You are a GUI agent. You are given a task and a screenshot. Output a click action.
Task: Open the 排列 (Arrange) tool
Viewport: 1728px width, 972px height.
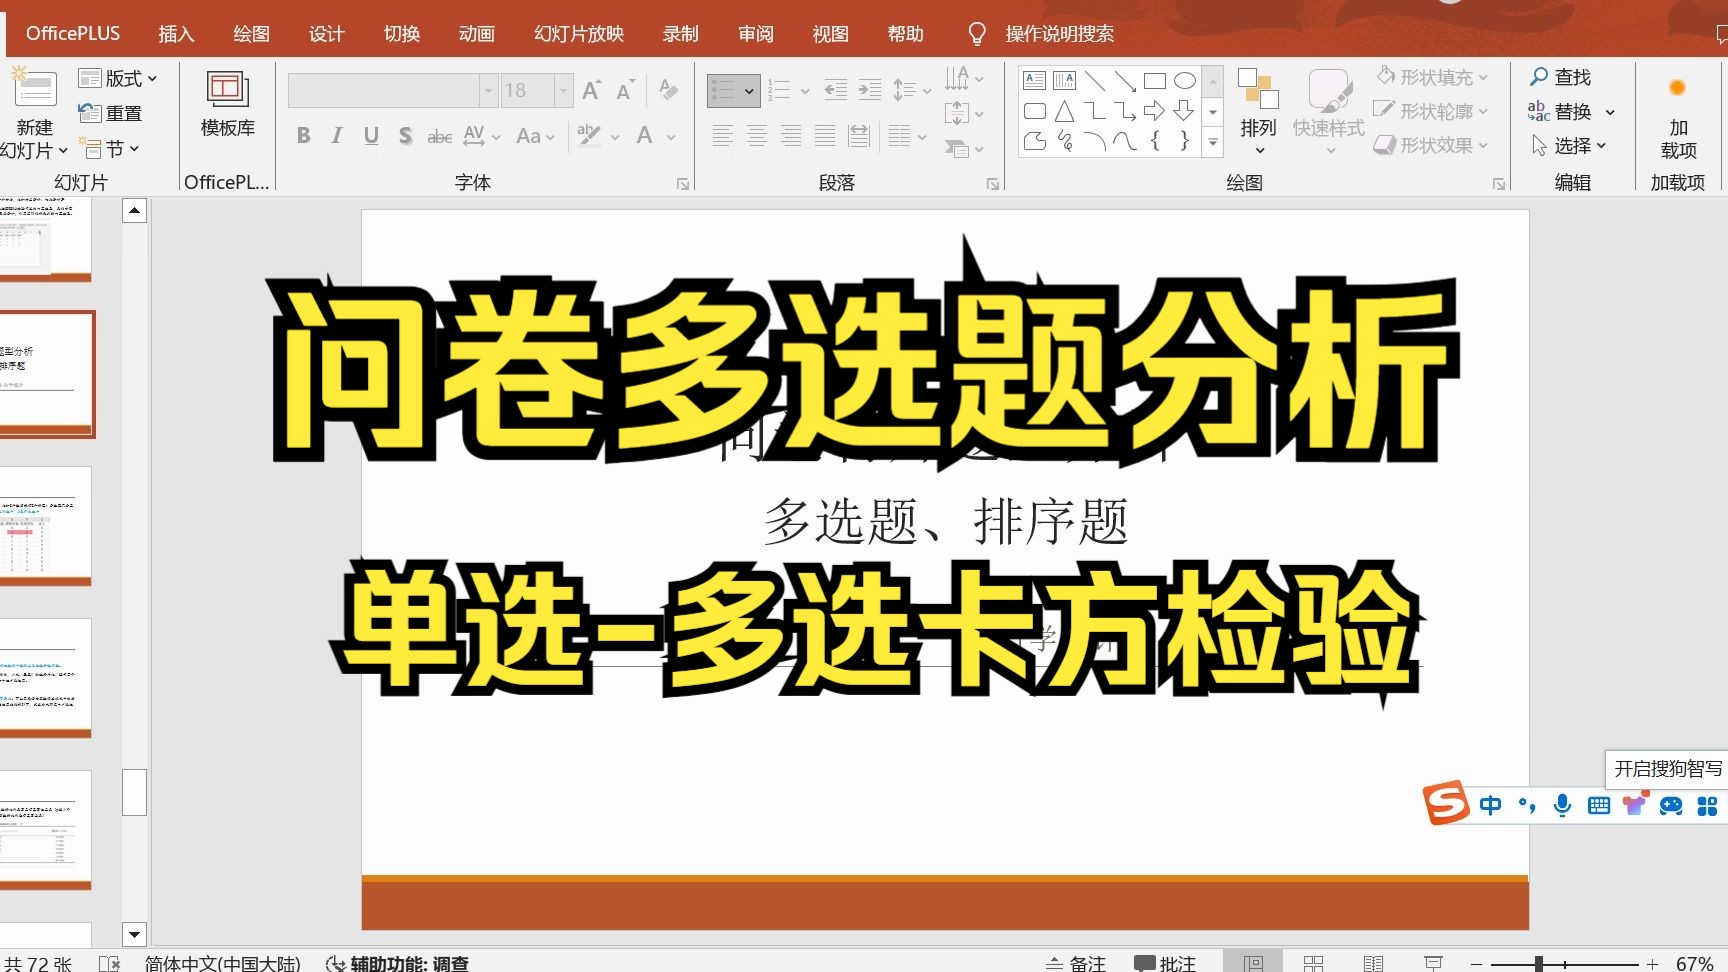(1259, 111)
